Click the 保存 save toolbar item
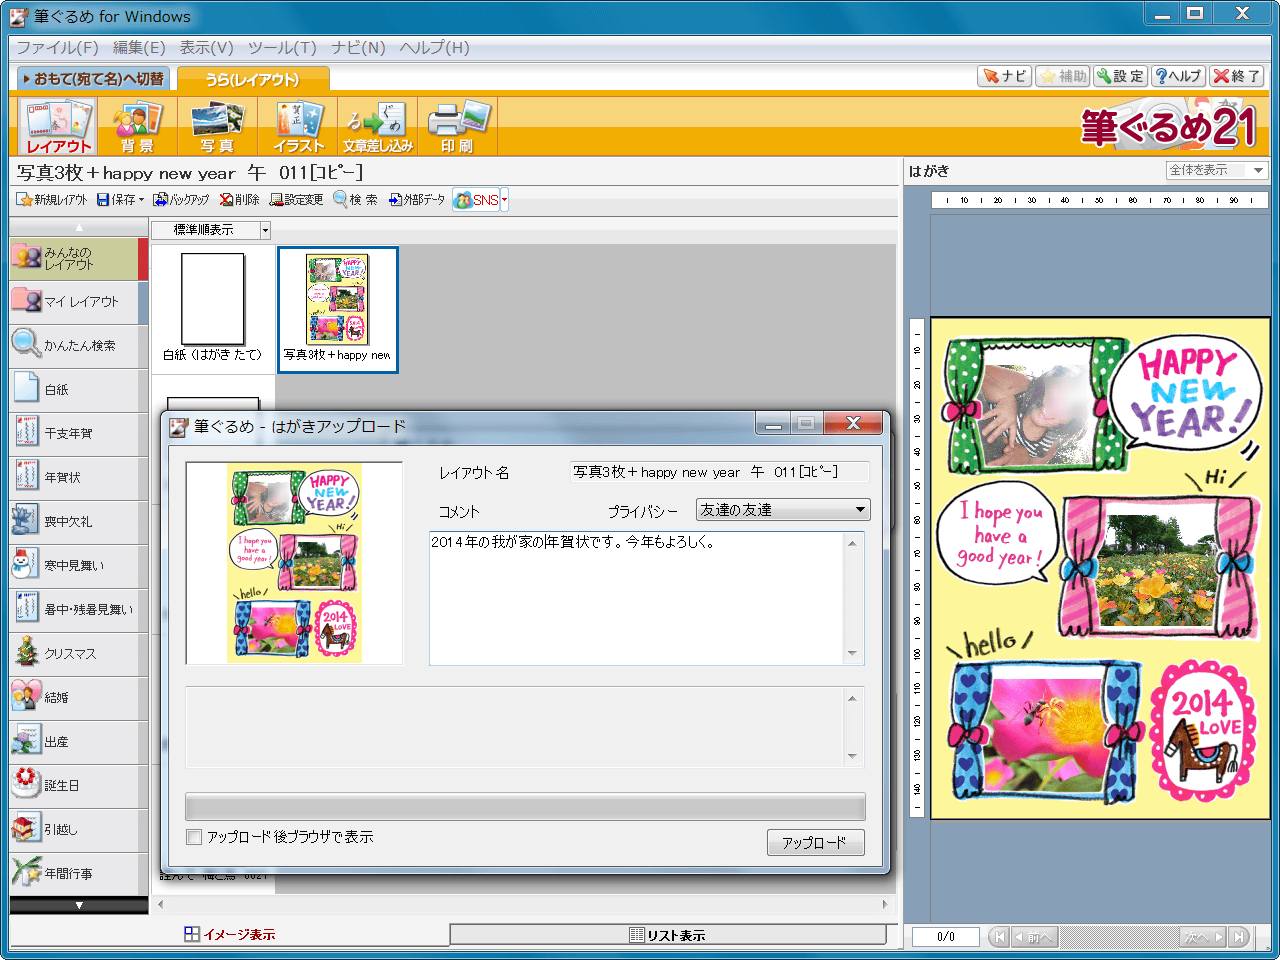 pyautogui.click(x=120, y=200)
